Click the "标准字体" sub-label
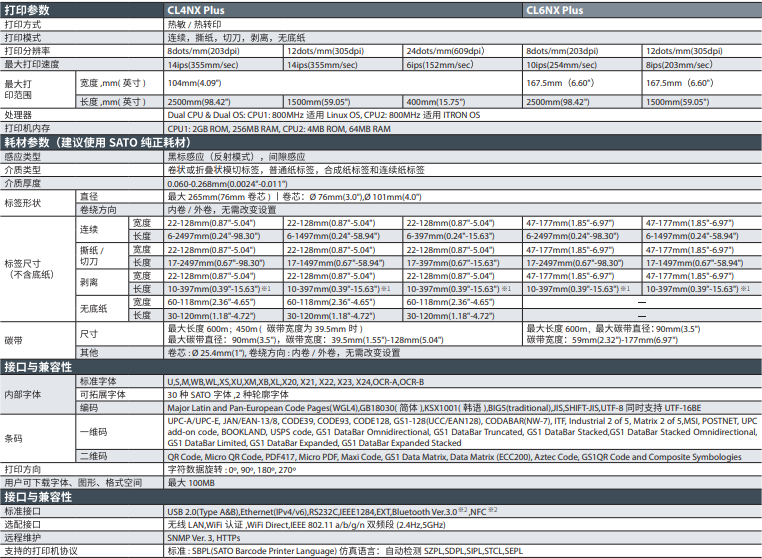 (x=98, y=382)
